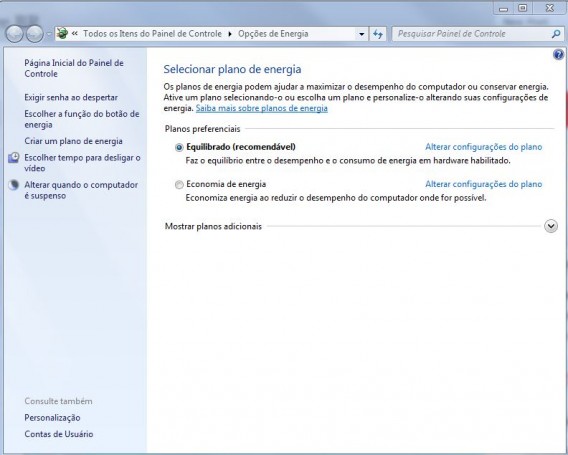
Task: Maximize the Opções de Energia window
Action: click(522, 8)
